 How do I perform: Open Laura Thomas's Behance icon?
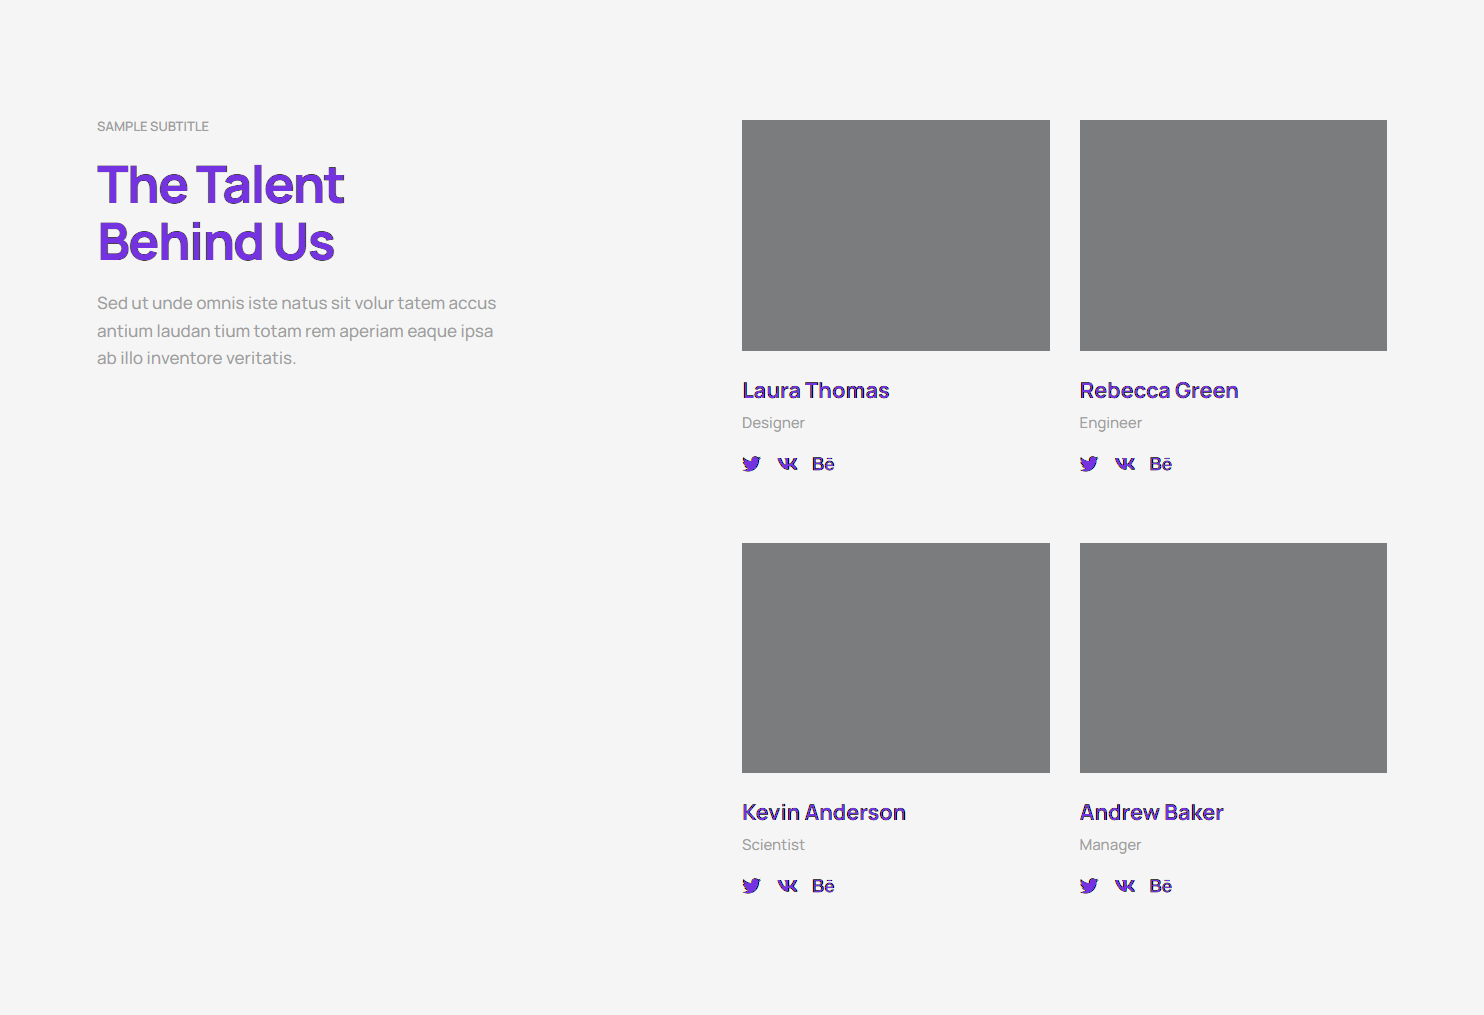tap(823, 464)
